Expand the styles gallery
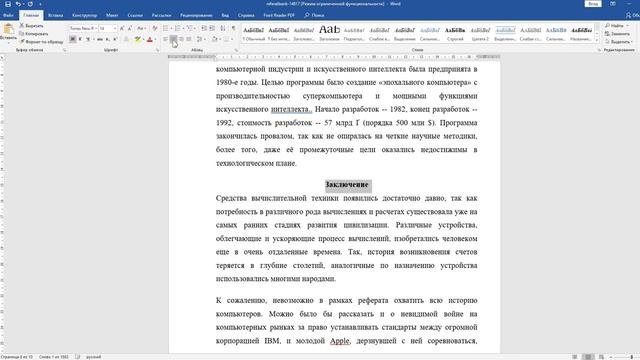This screenshot has height=360, width=640. (597, 40)
